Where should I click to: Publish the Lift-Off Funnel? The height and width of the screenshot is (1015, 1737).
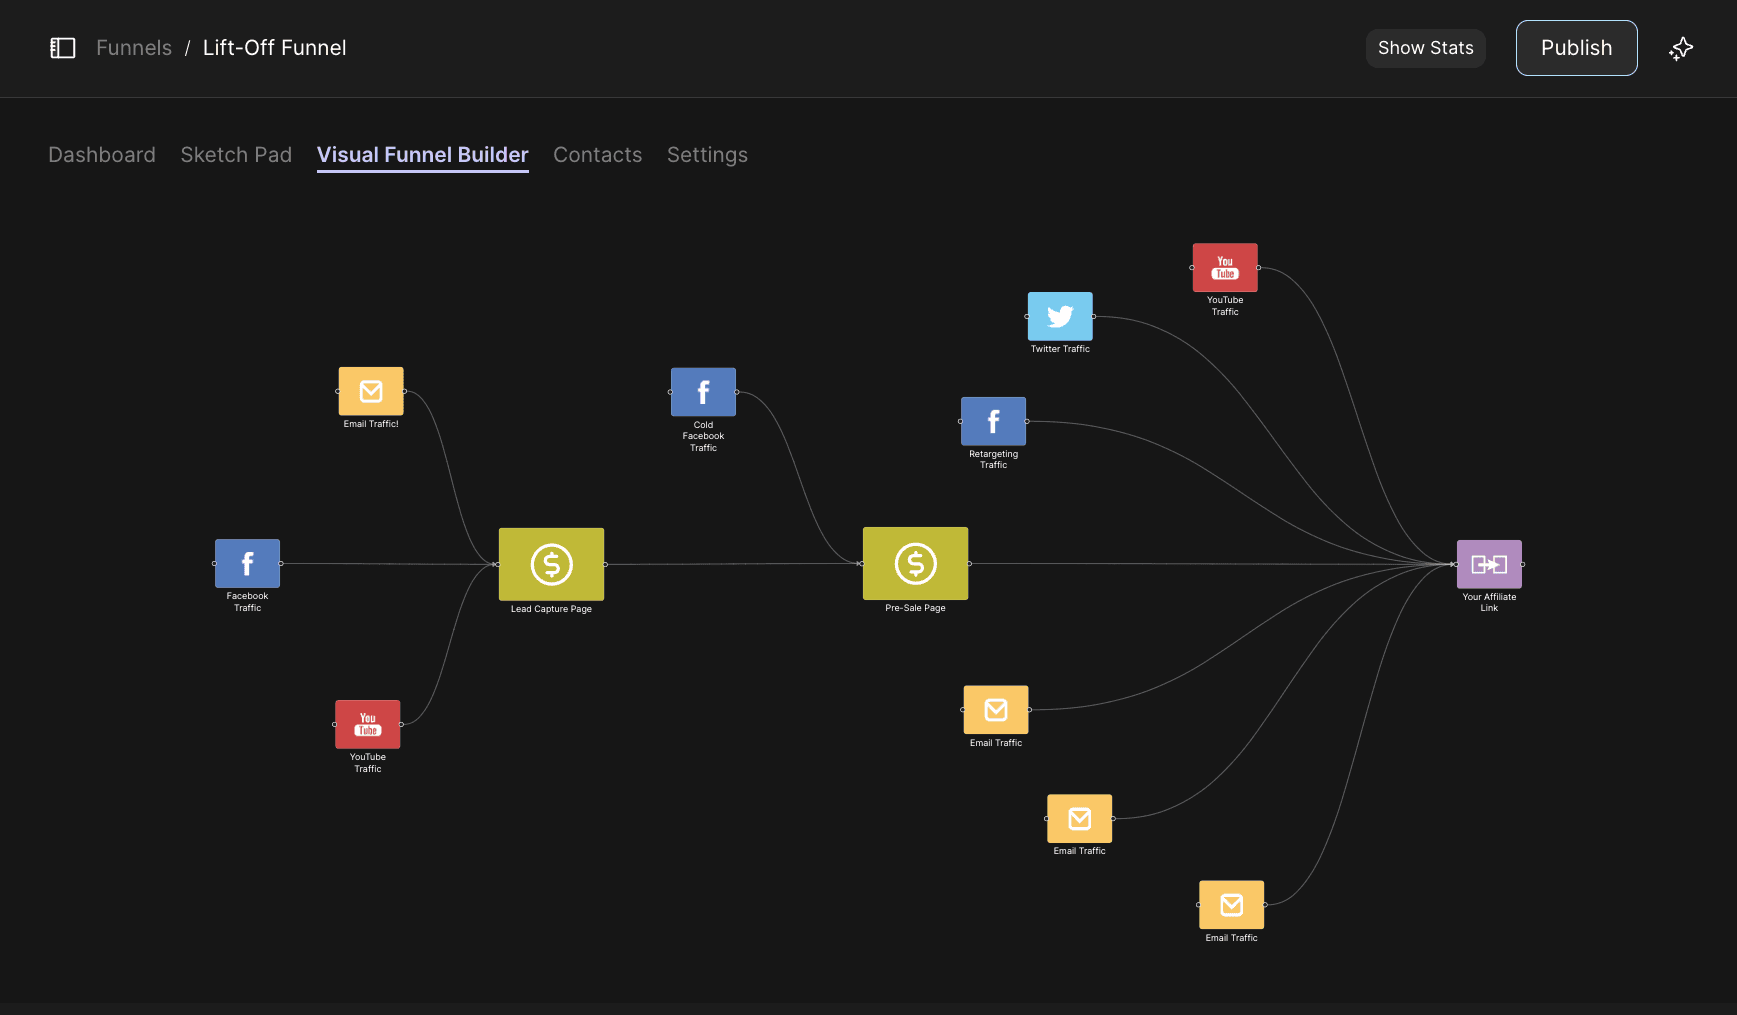tap(1576, 47)
